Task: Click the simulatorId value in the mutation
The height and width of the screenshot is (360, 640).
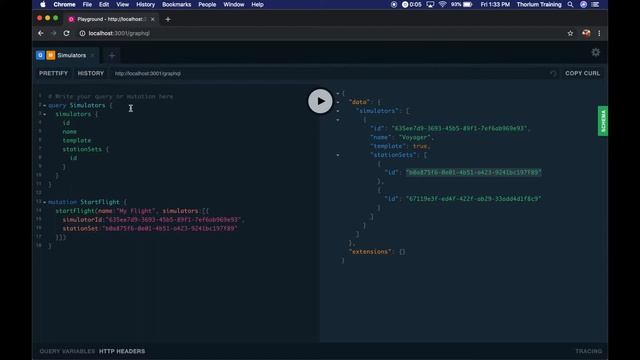Action: tap(173, 220)
